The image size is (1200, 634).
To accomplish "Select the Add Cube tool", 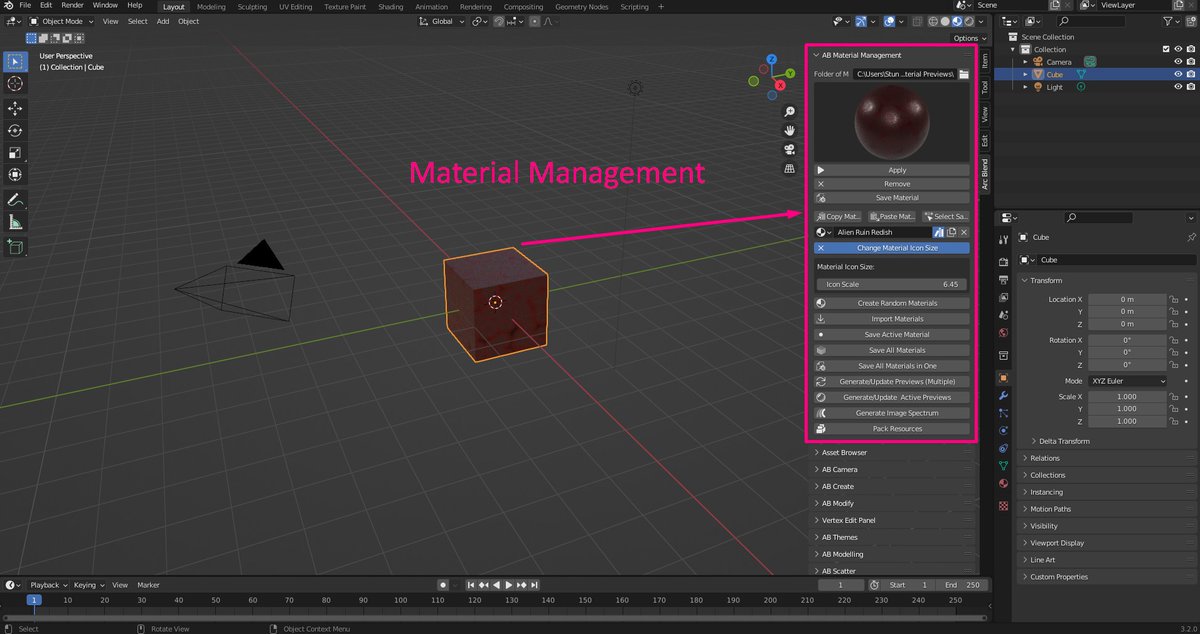I will [16, 247].
